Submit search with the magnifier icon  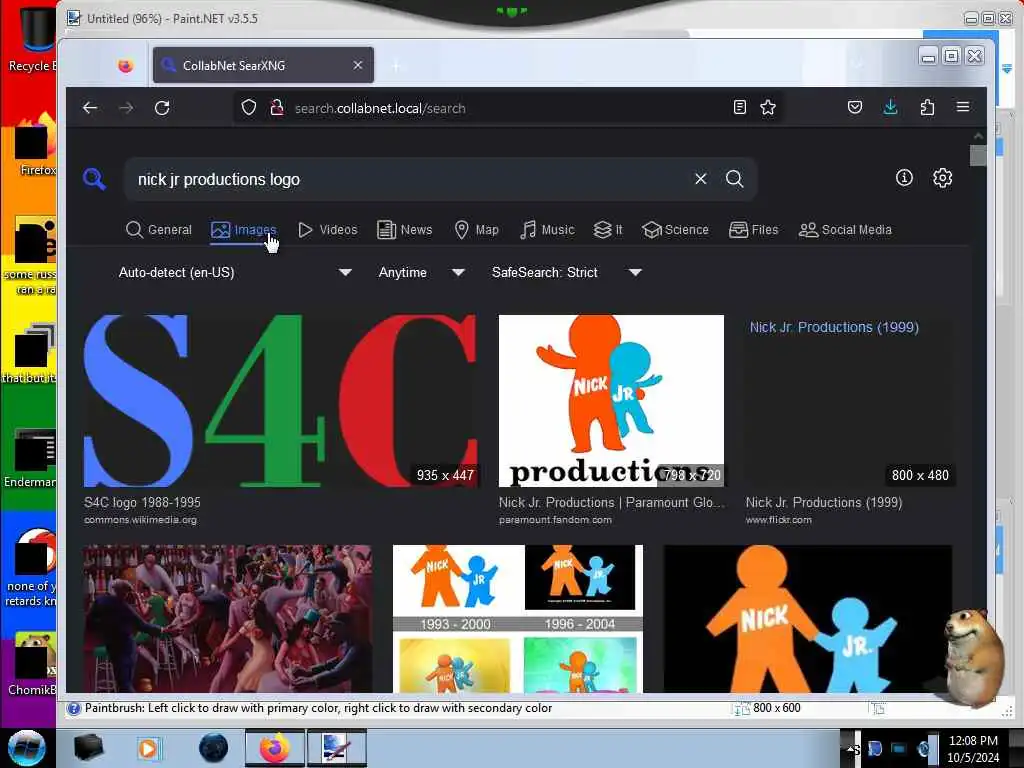click(x=735, y=179)
